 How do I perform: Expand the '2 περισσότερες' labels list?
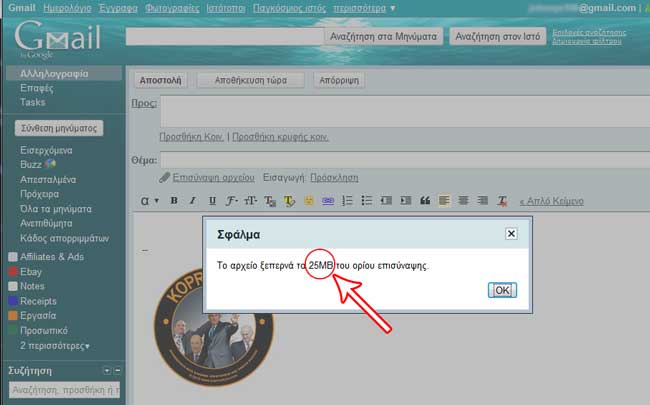point(55,346)
